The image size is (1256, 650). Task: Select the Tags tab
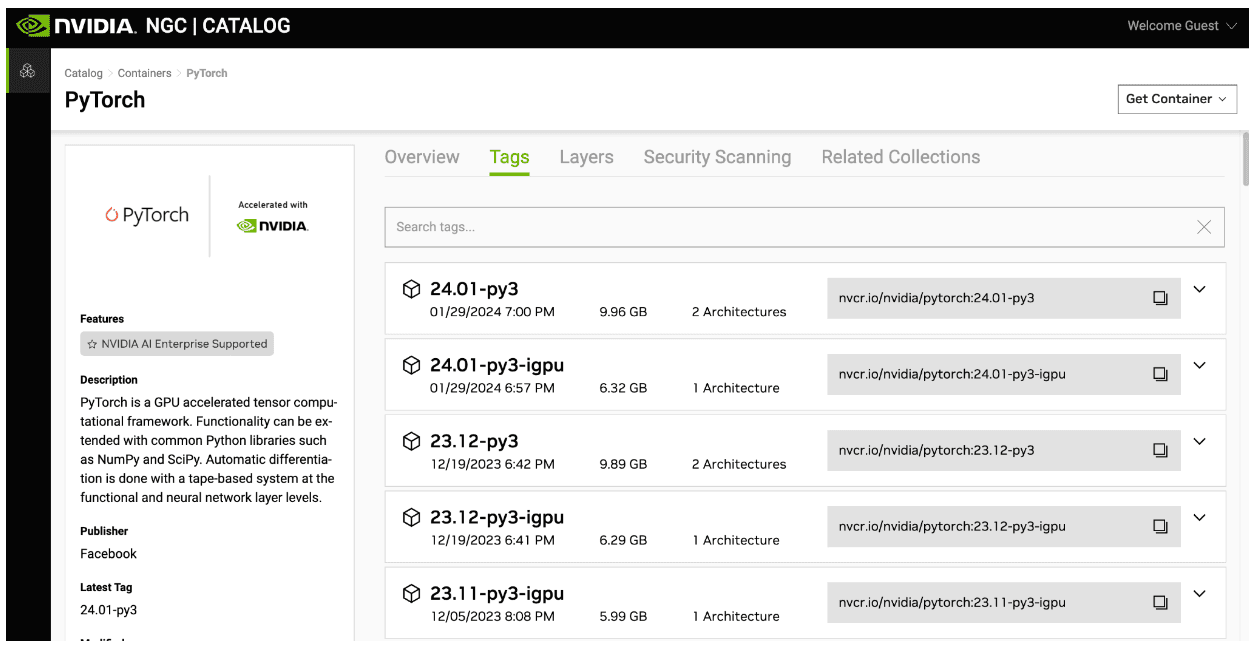509,157
